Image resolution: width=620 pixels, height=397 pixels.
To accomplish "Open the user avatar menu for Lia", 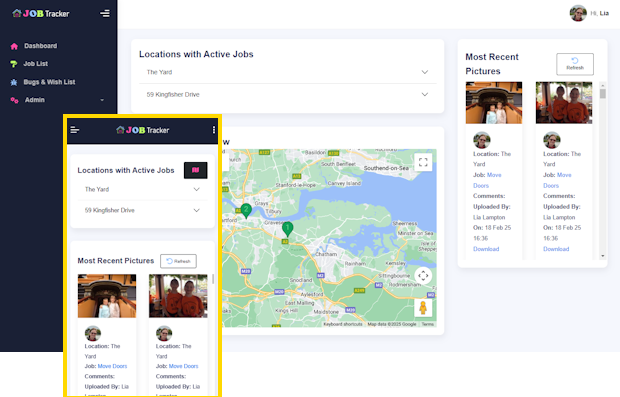I will pos(578,13).
